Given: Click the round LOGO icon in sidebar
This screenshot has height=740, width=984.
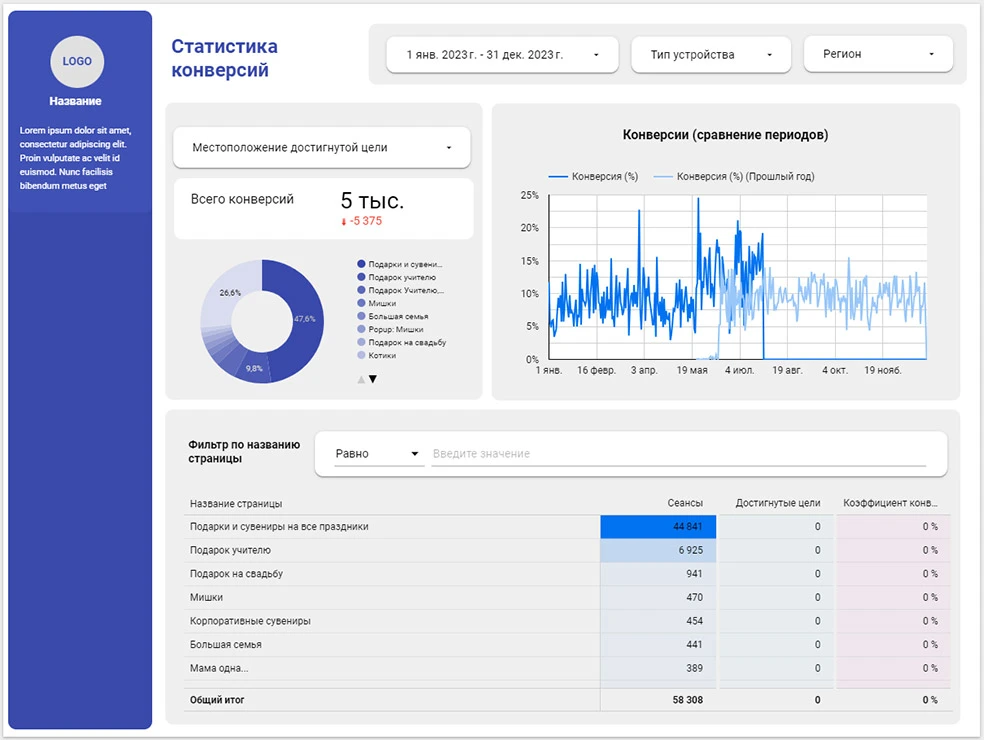Looking at the screenshot, I should pyautogui.click(x=77, y=61).
